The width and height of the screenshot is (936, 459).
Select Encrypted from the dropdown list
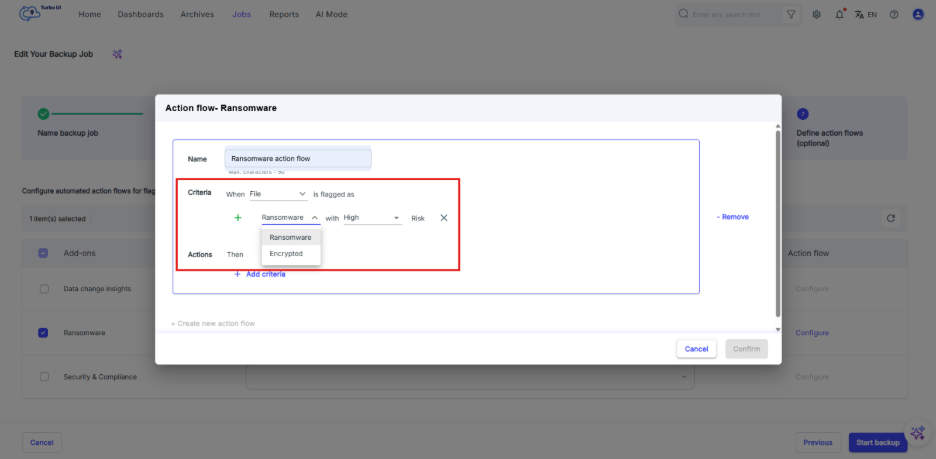point(286,254)
